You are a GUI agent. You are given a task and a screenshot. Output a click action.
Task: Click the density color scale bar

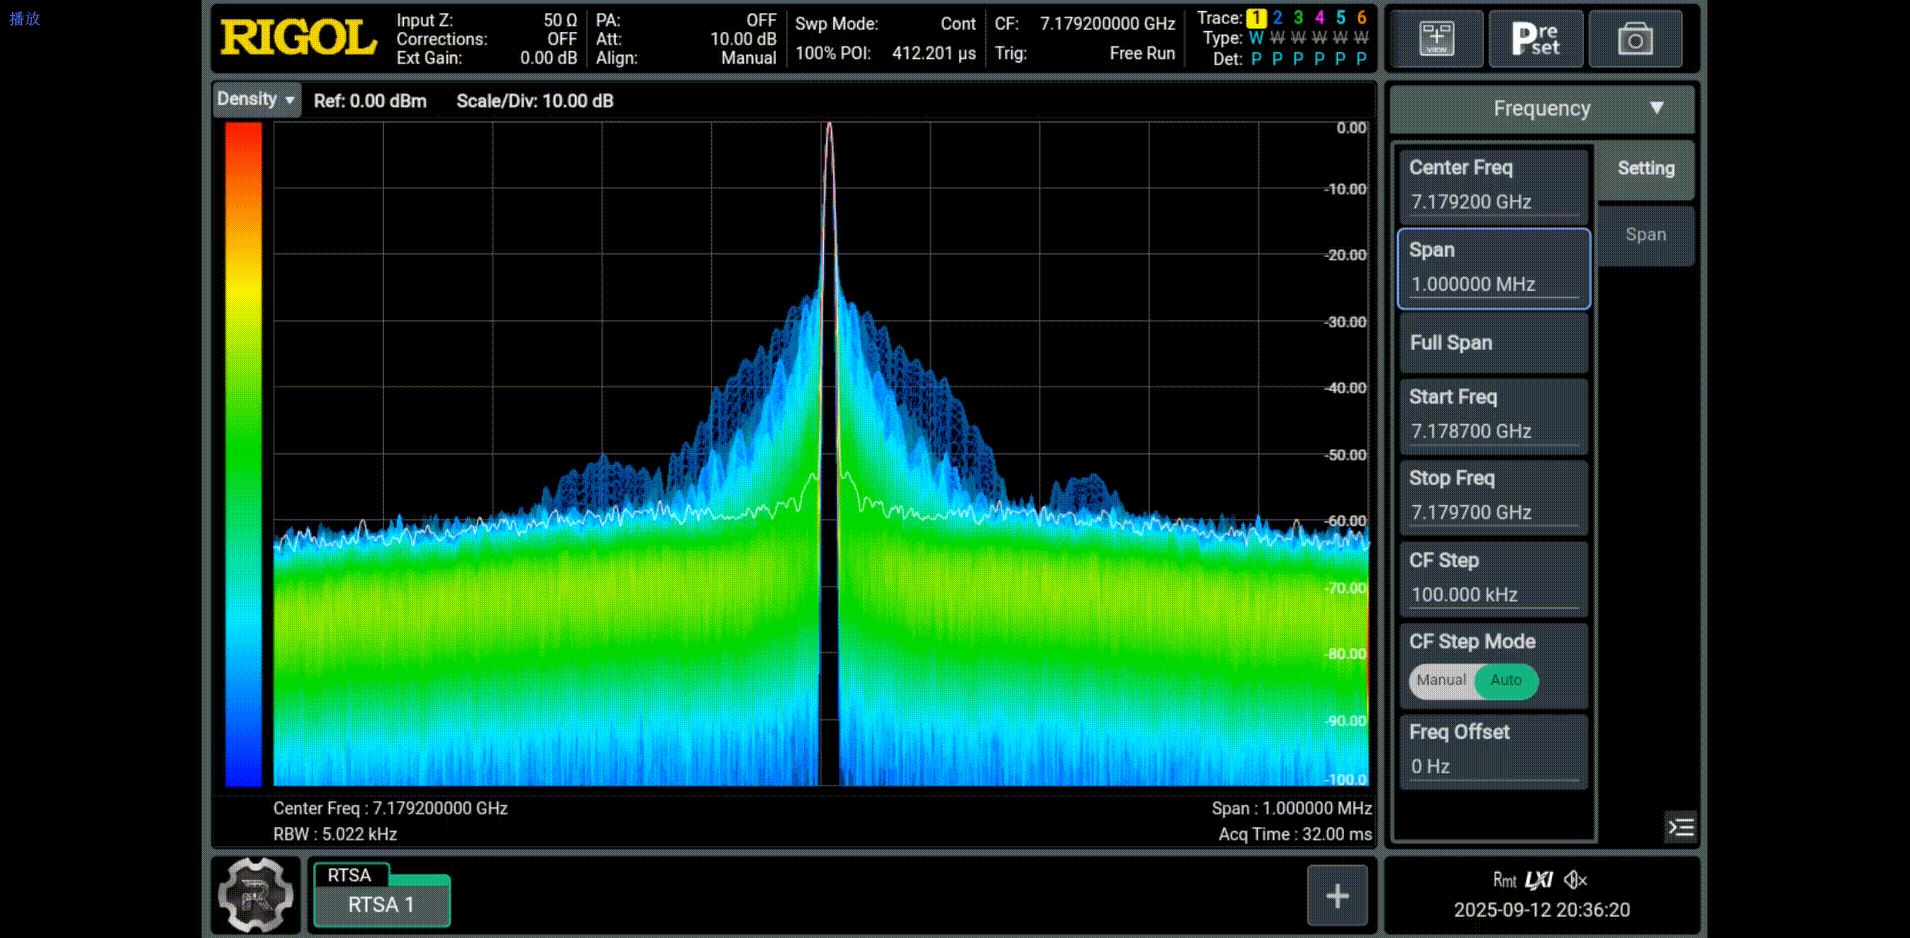click(x=243, y=454)
